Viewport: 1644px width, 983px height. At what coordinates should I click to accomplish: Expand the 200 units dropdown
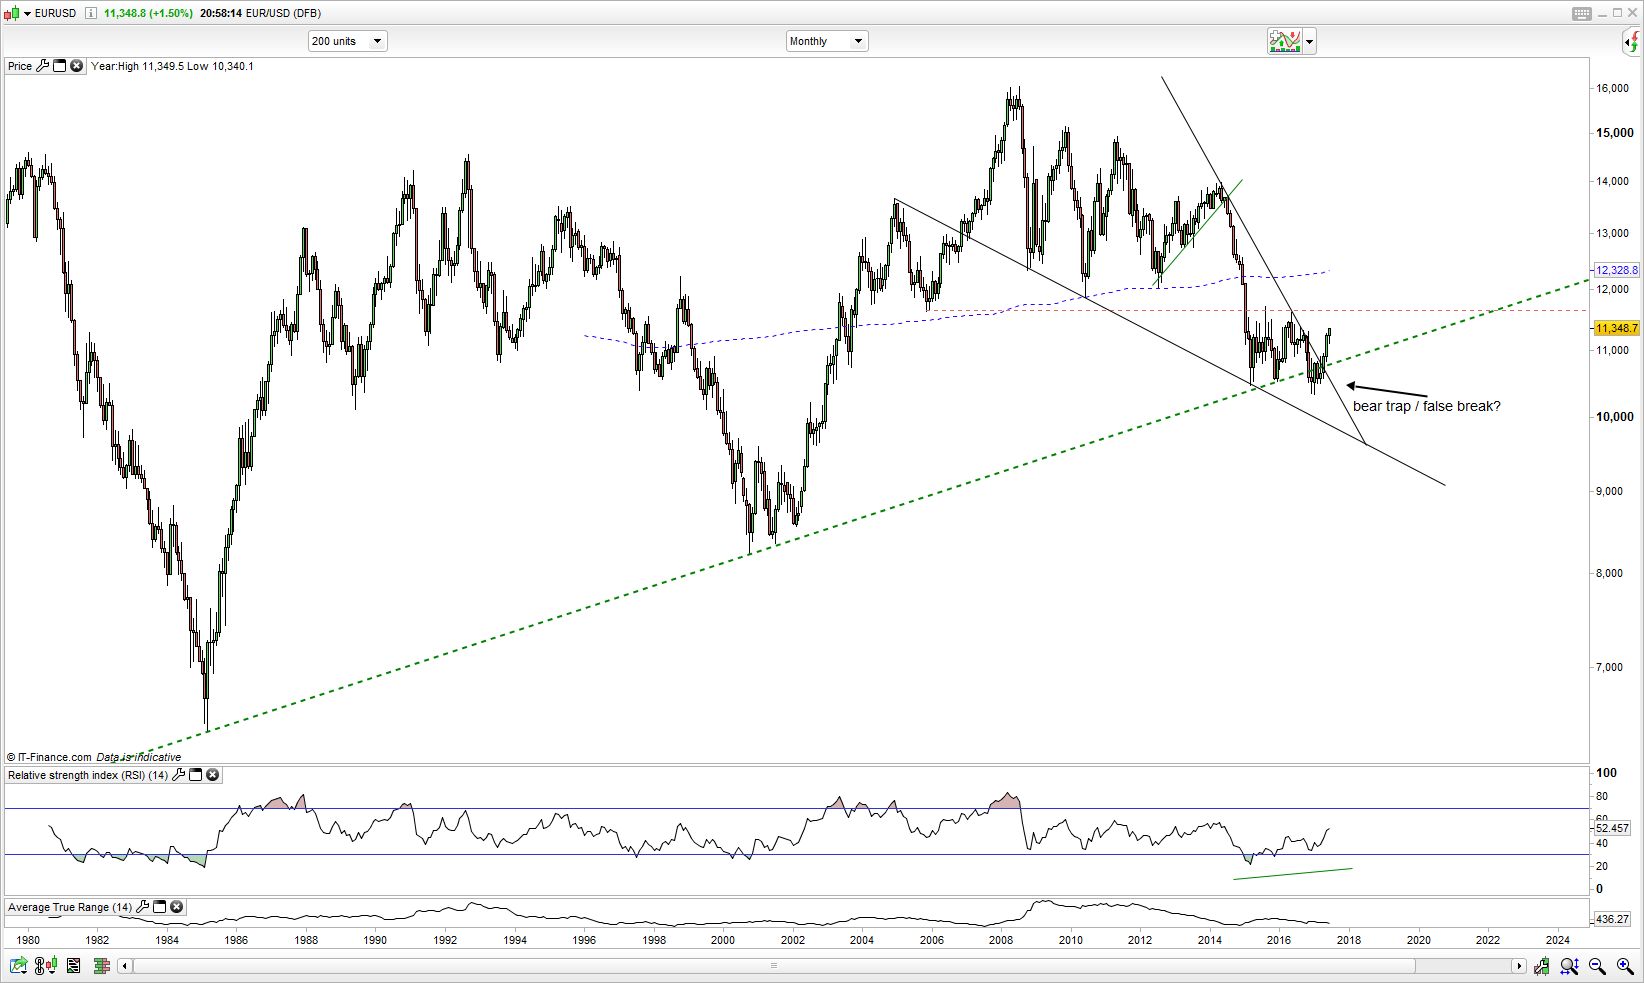click(x=377, y=41)
